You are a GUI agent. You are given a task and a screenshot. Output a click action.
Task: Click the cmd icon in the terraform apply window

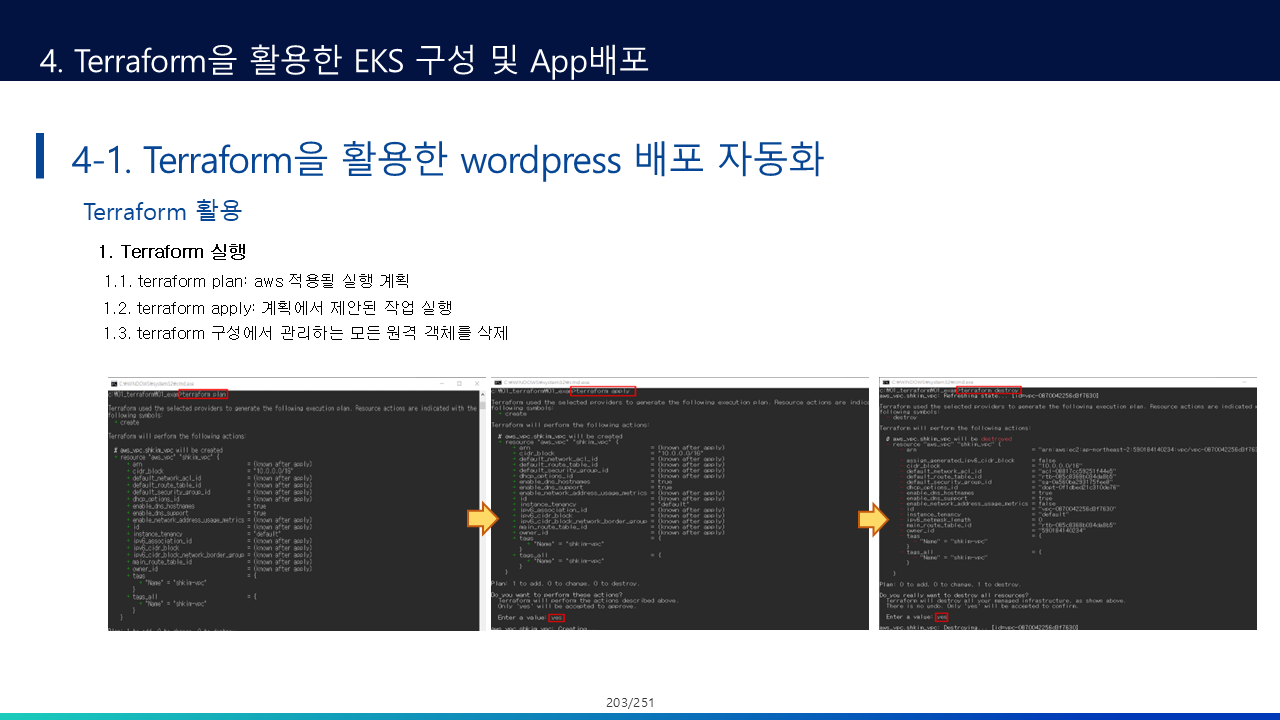coord(496,383)
